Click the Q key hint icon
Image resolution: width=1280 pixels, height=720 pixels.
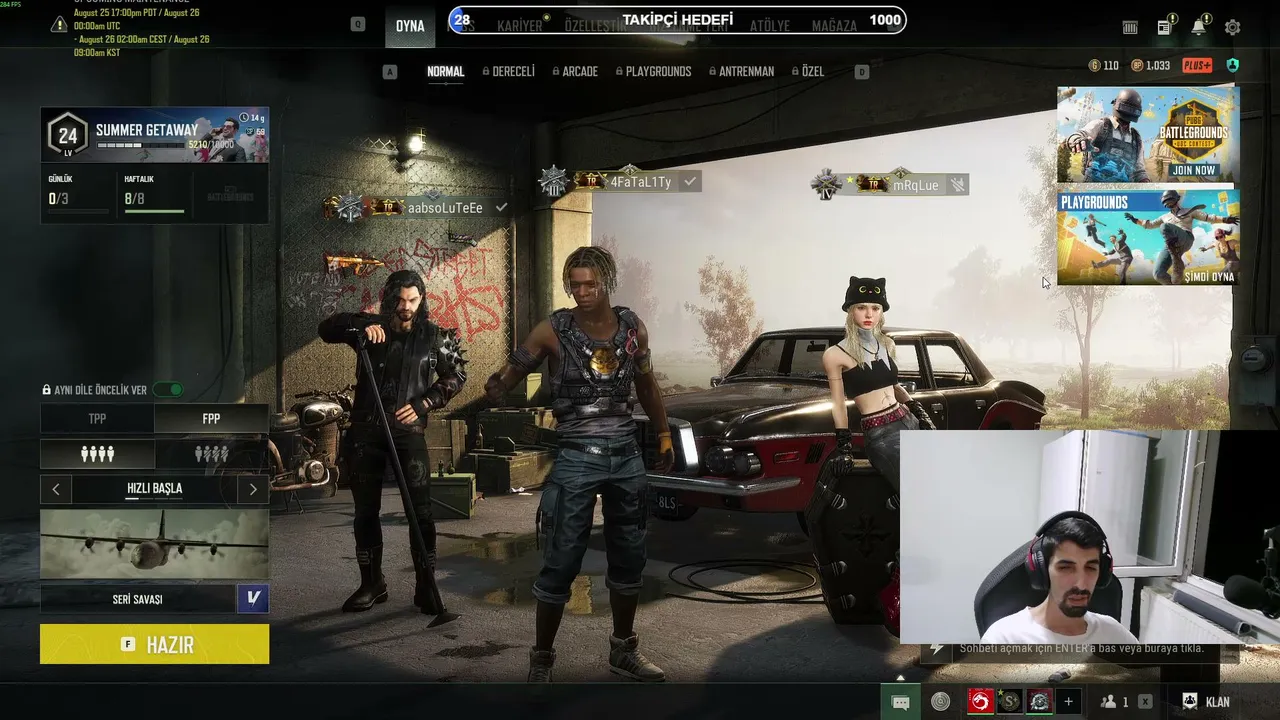tap(358, 24)
